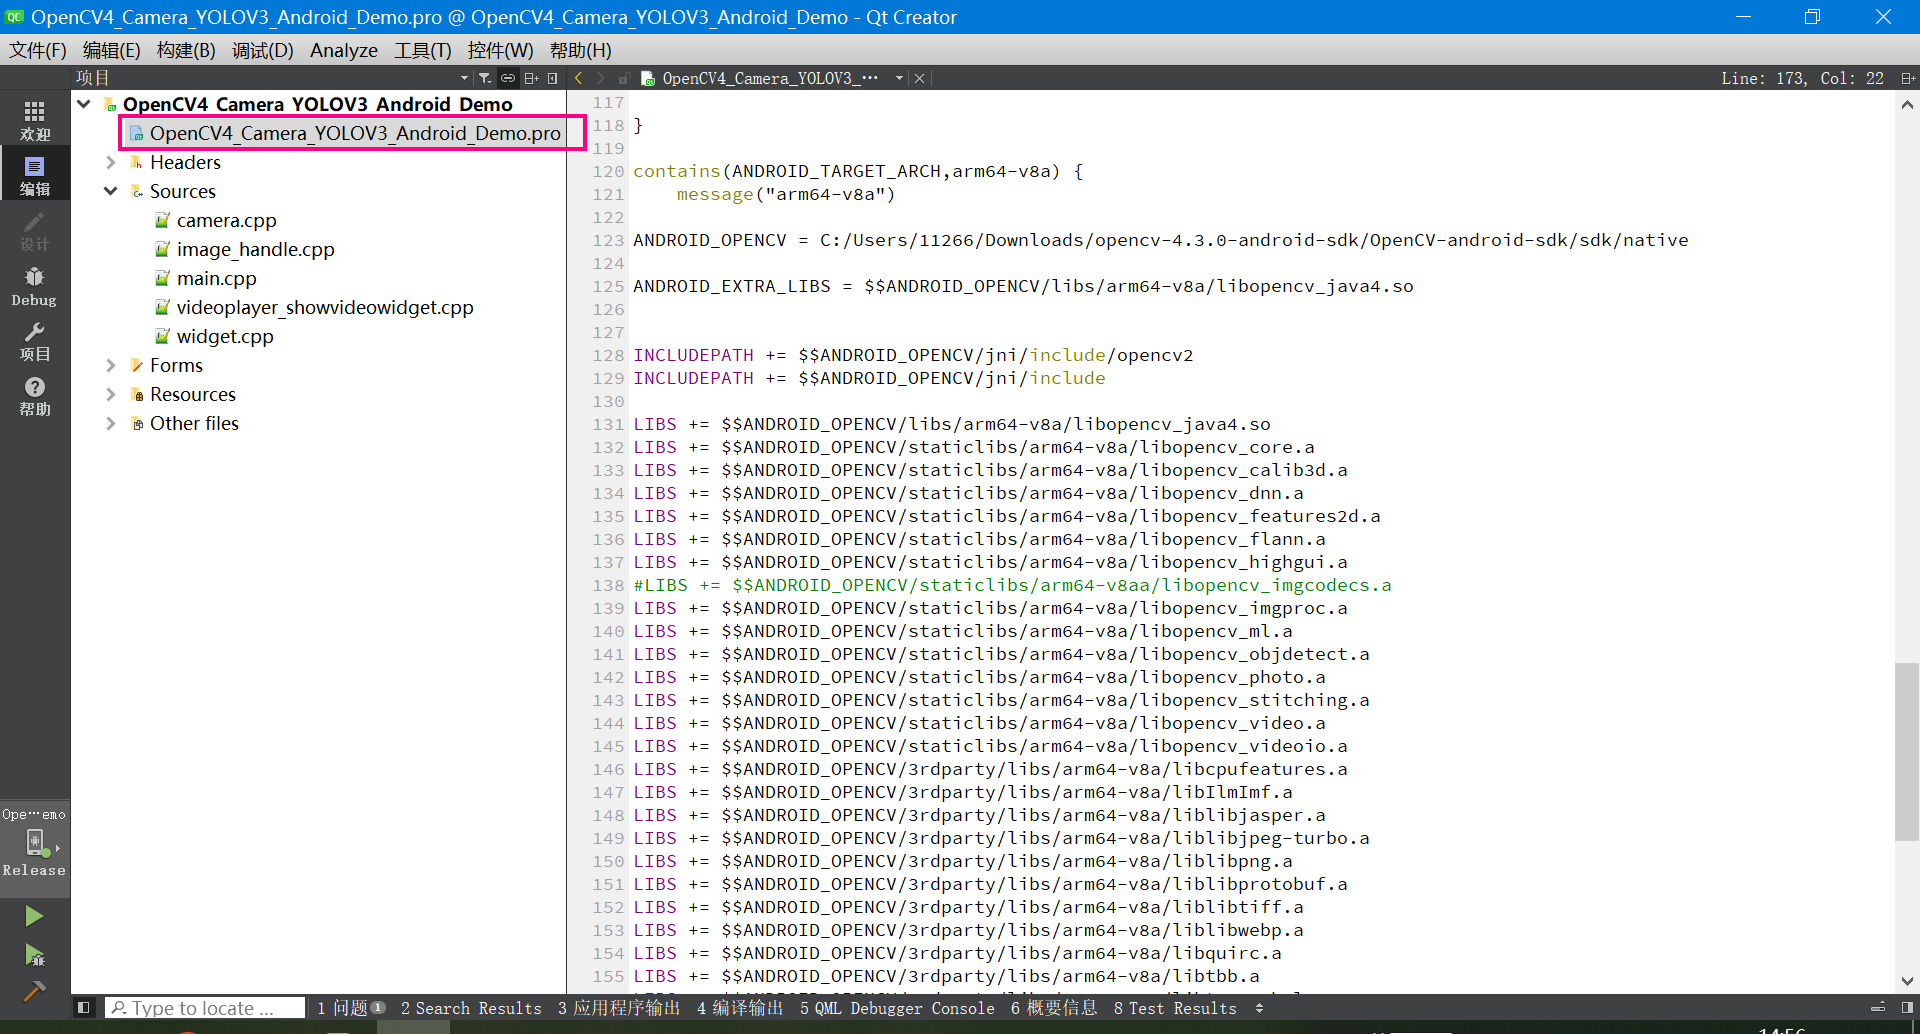Open widget.cpp from the Sources tree

225,337
